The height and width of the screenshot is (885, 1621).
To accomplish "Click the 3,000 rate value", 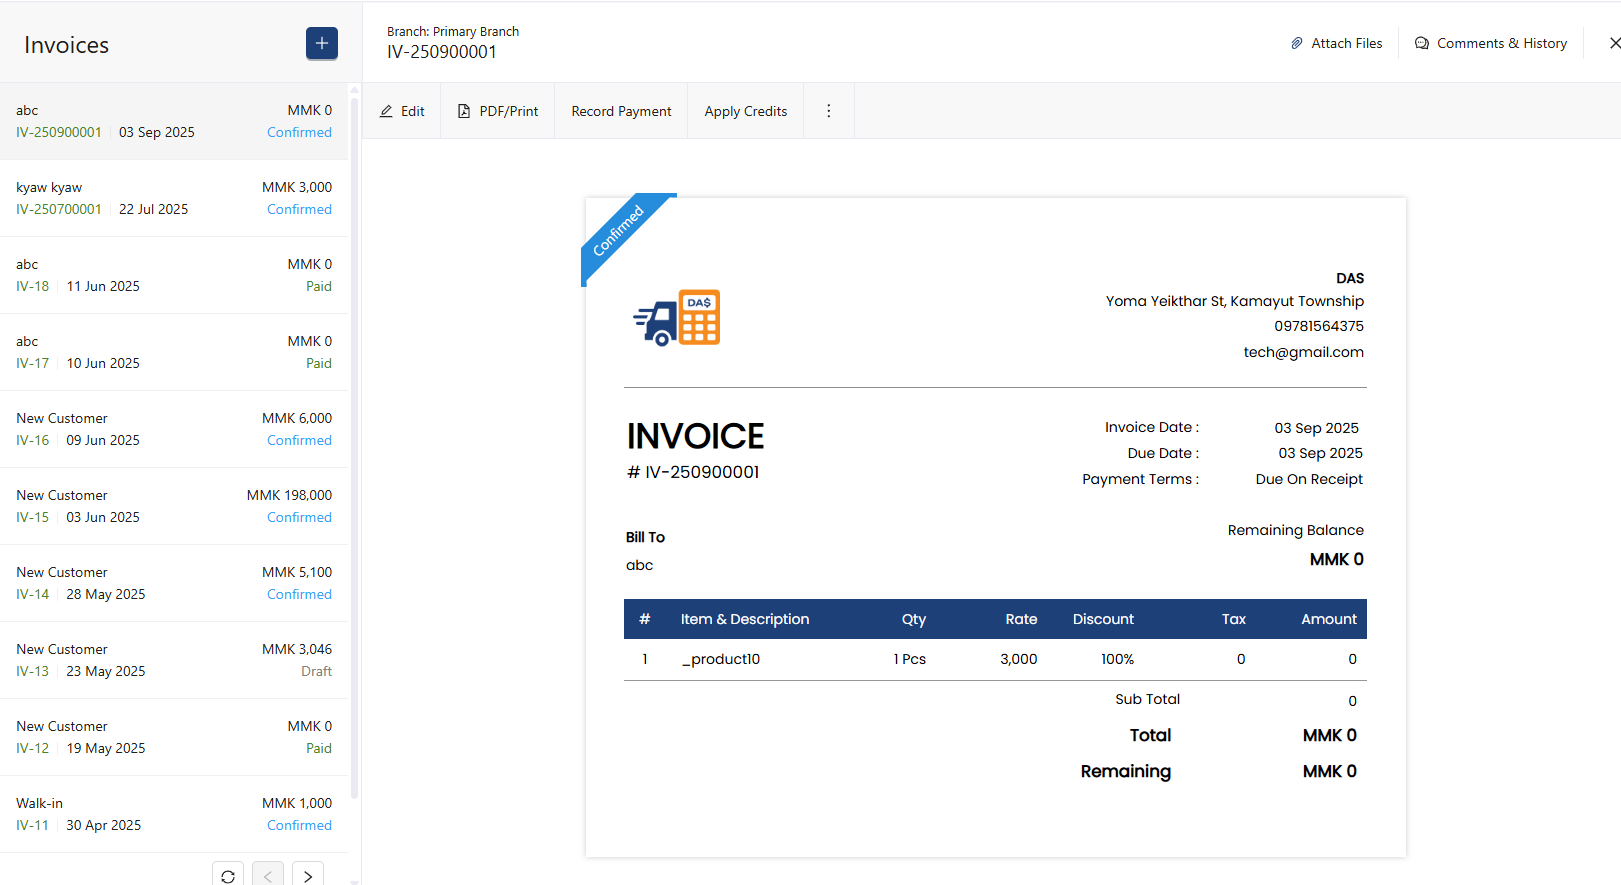I will click(1018, 659).
